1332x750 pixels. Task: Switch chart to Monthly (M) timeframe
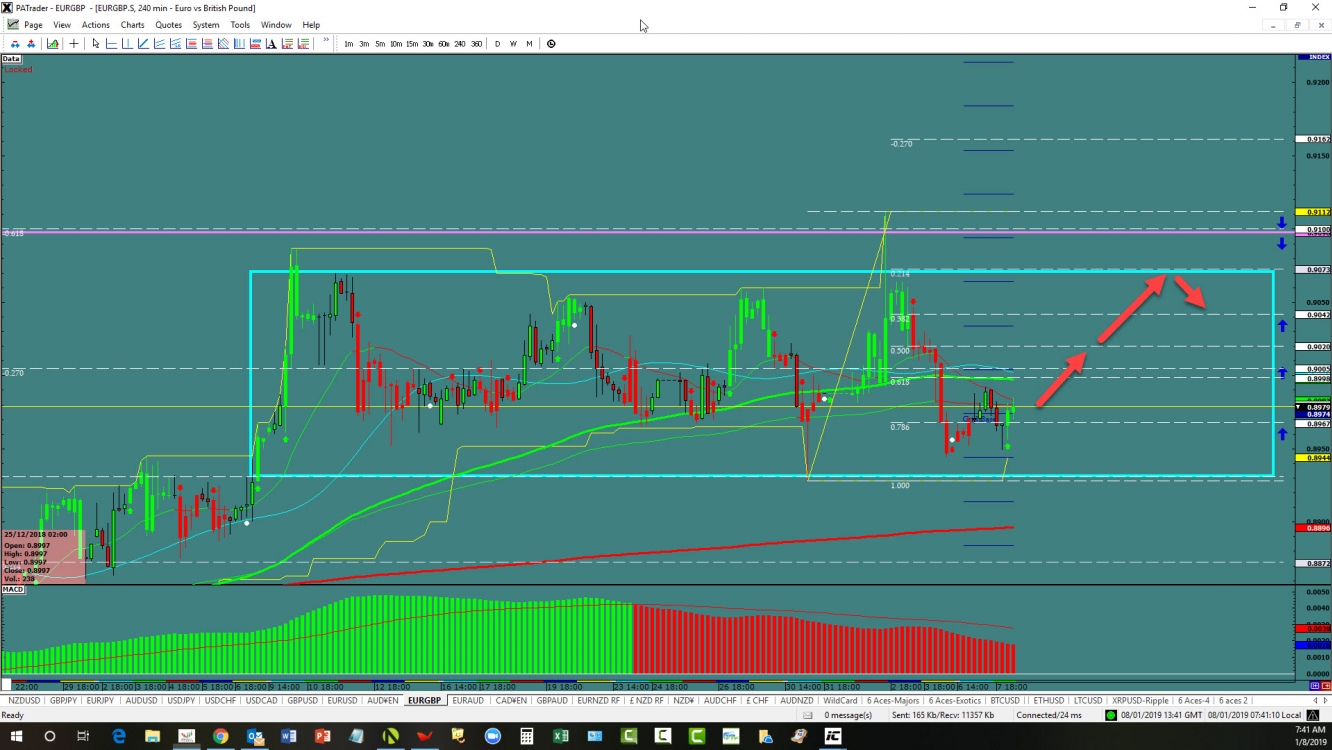click(x=529, y=44)
